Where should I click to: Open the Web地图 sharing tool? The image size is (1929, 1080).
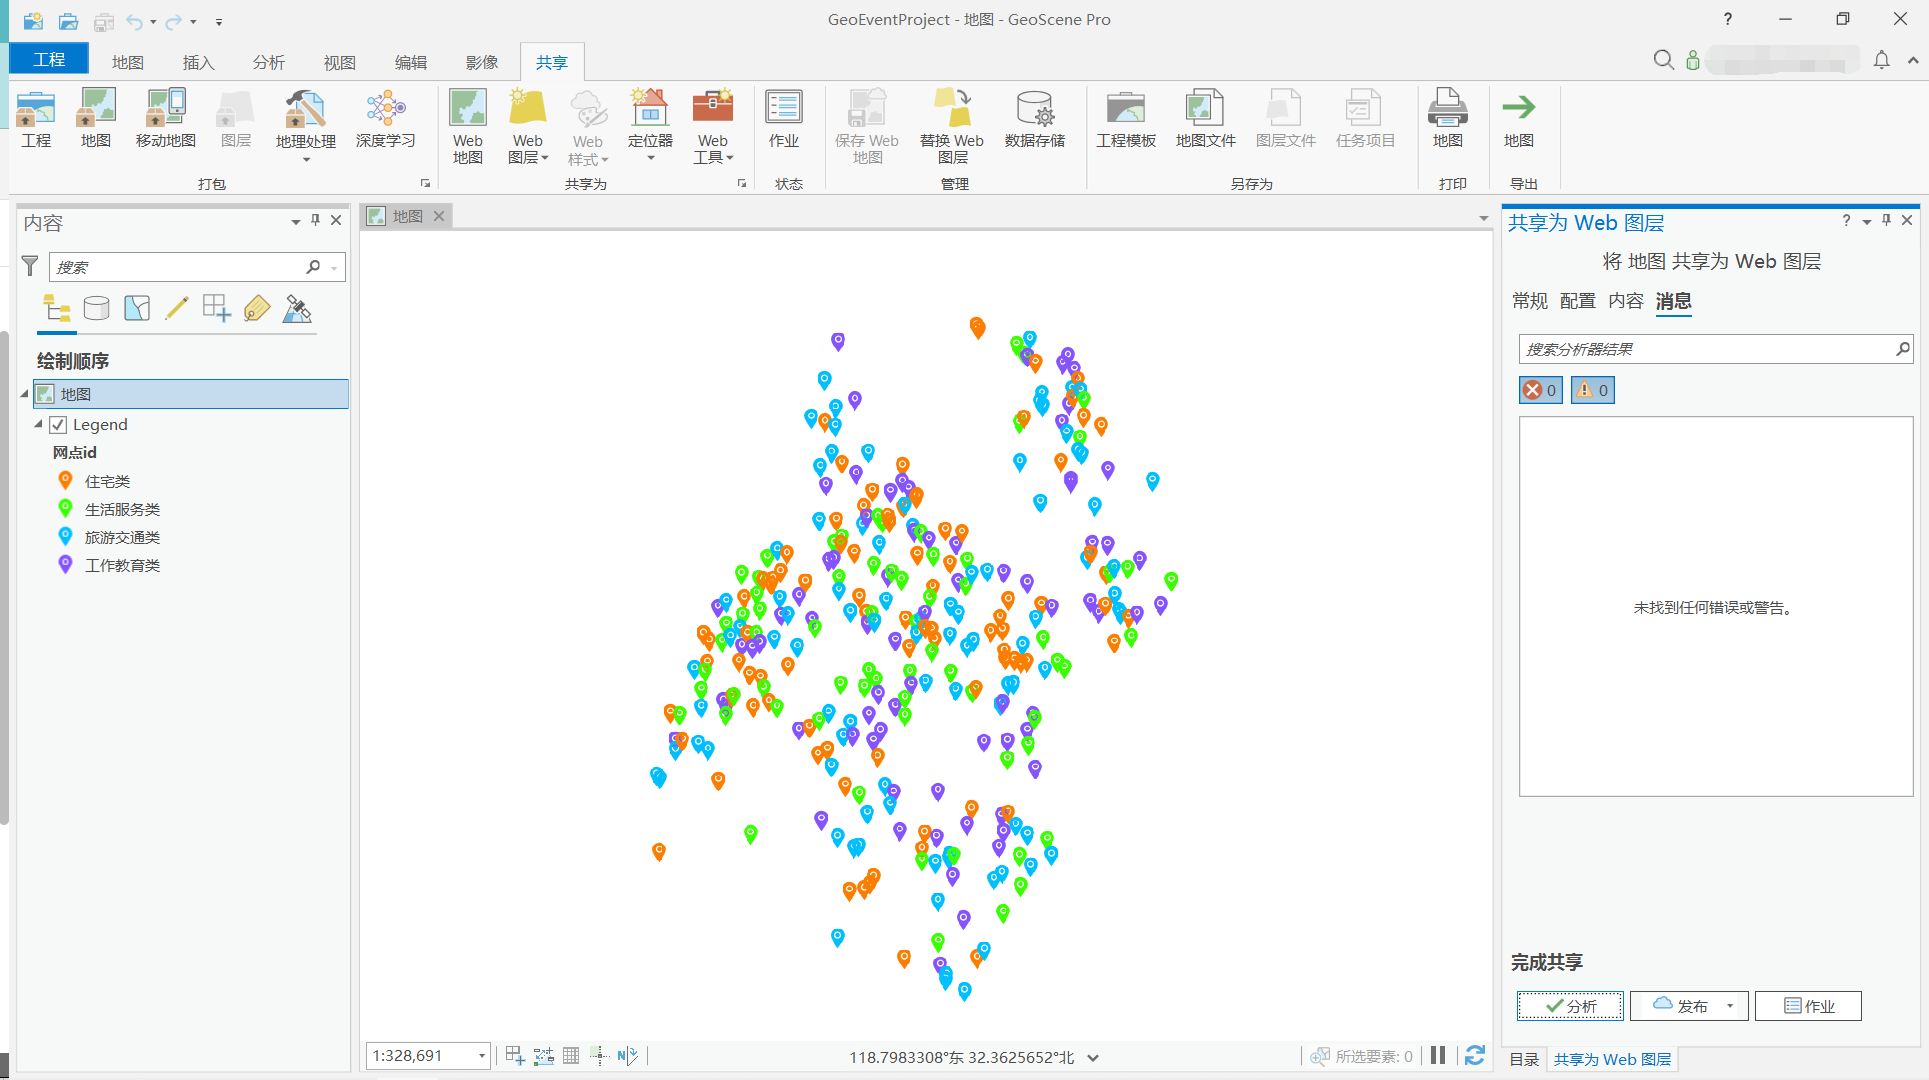467,122
